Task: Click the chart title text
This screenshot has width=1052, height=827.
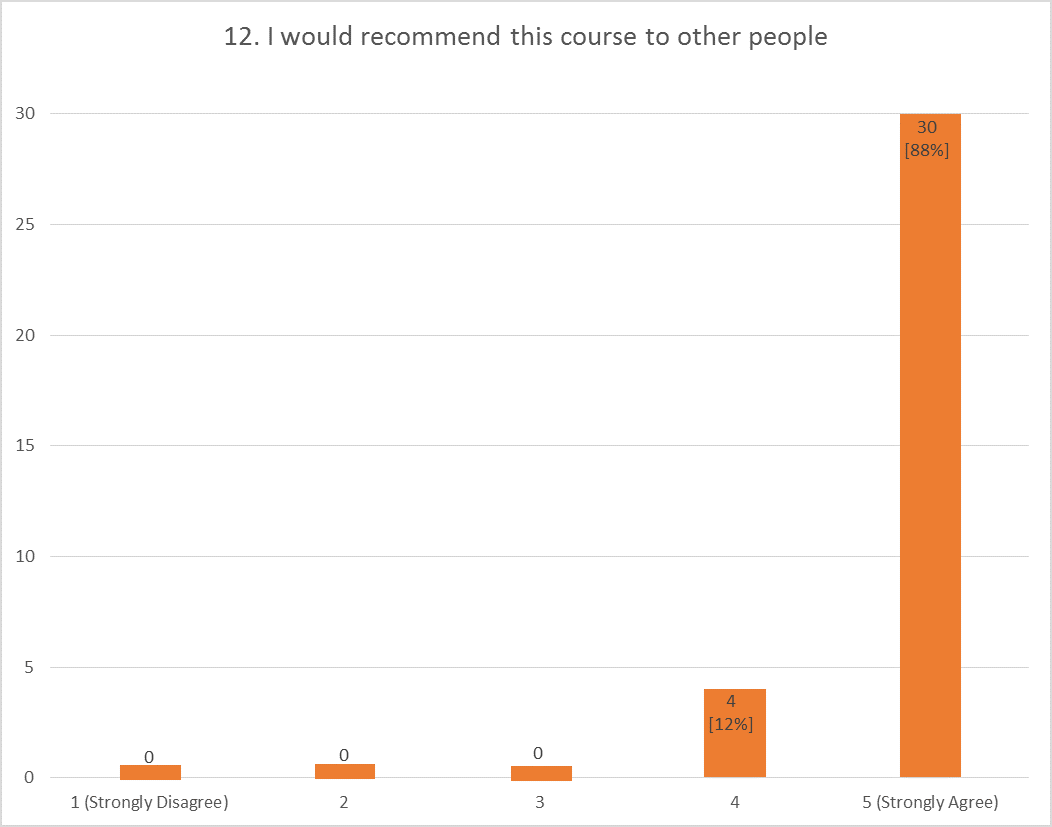Action: pyautogui.click(x=525, y=37)
